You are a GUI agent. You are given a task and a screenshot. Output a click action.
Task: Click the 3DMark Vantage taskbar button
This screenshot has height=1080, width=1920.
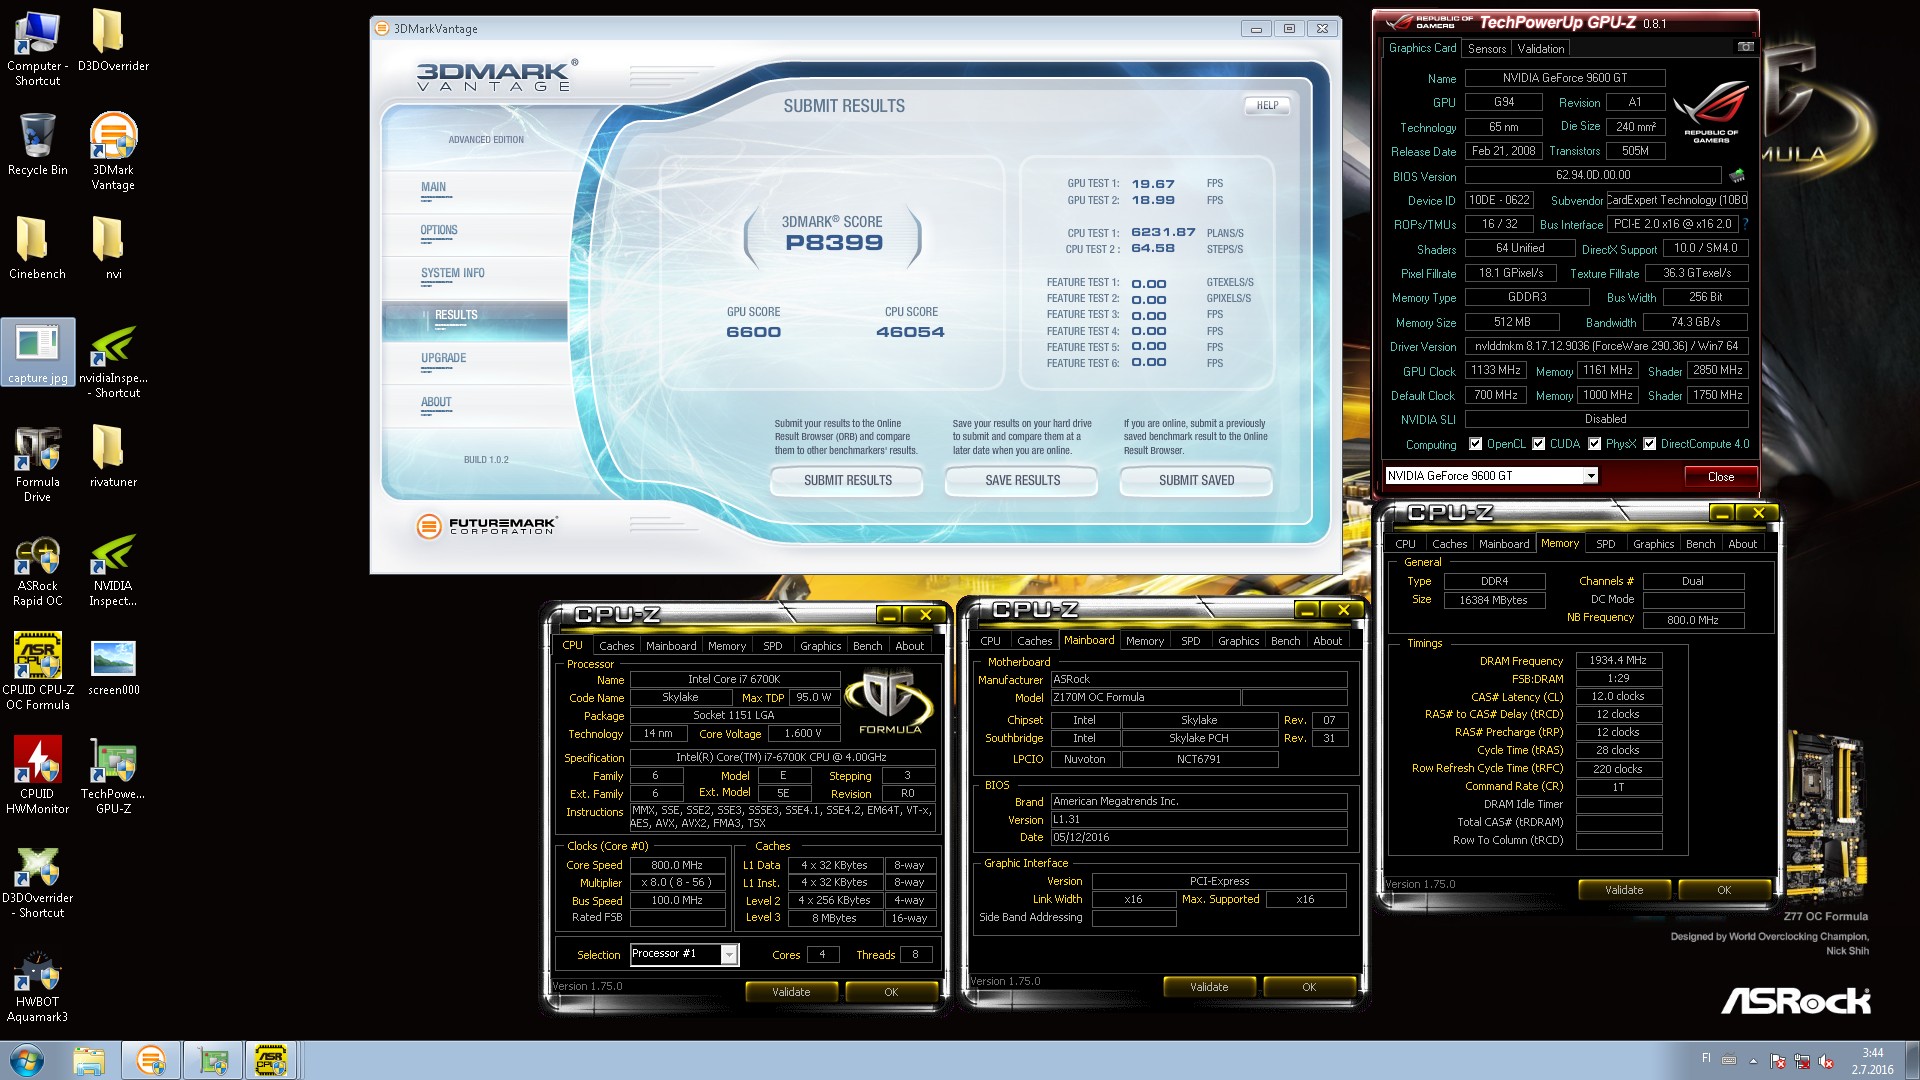point(151,1060)
